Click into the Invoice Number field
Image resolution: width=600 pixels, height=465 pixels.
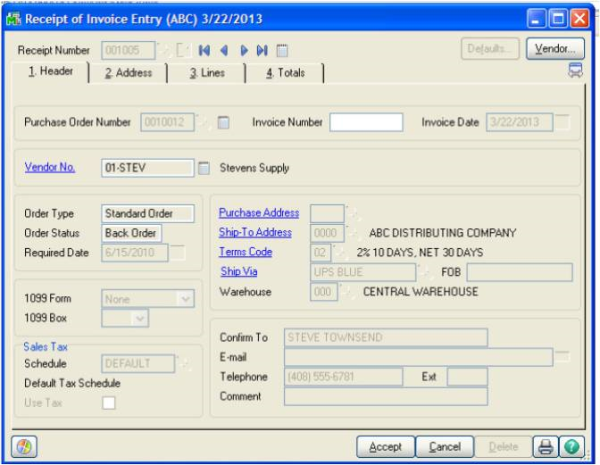pos(366,123)
